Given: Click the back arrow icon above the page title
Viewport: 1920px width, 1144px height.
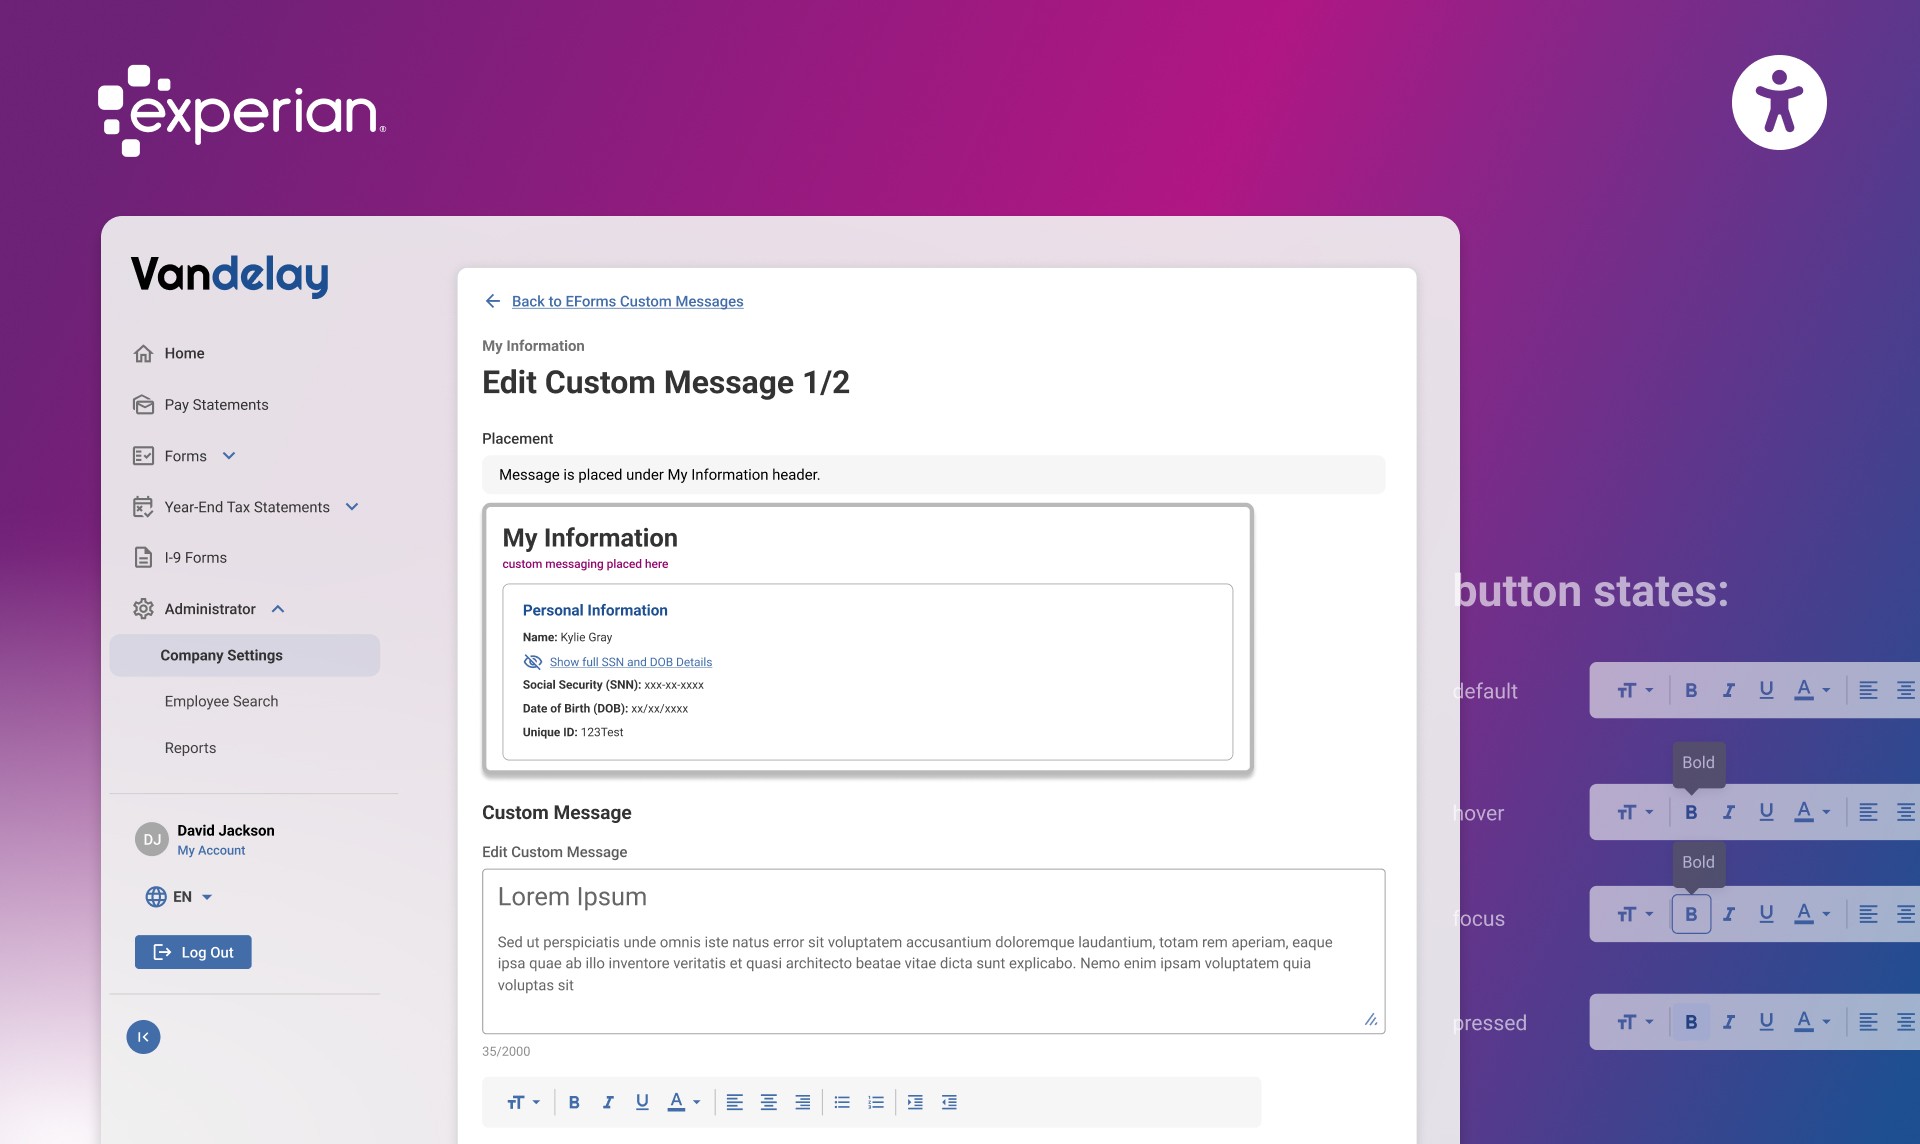Looking at the screenshot, I should coord(493,301).
